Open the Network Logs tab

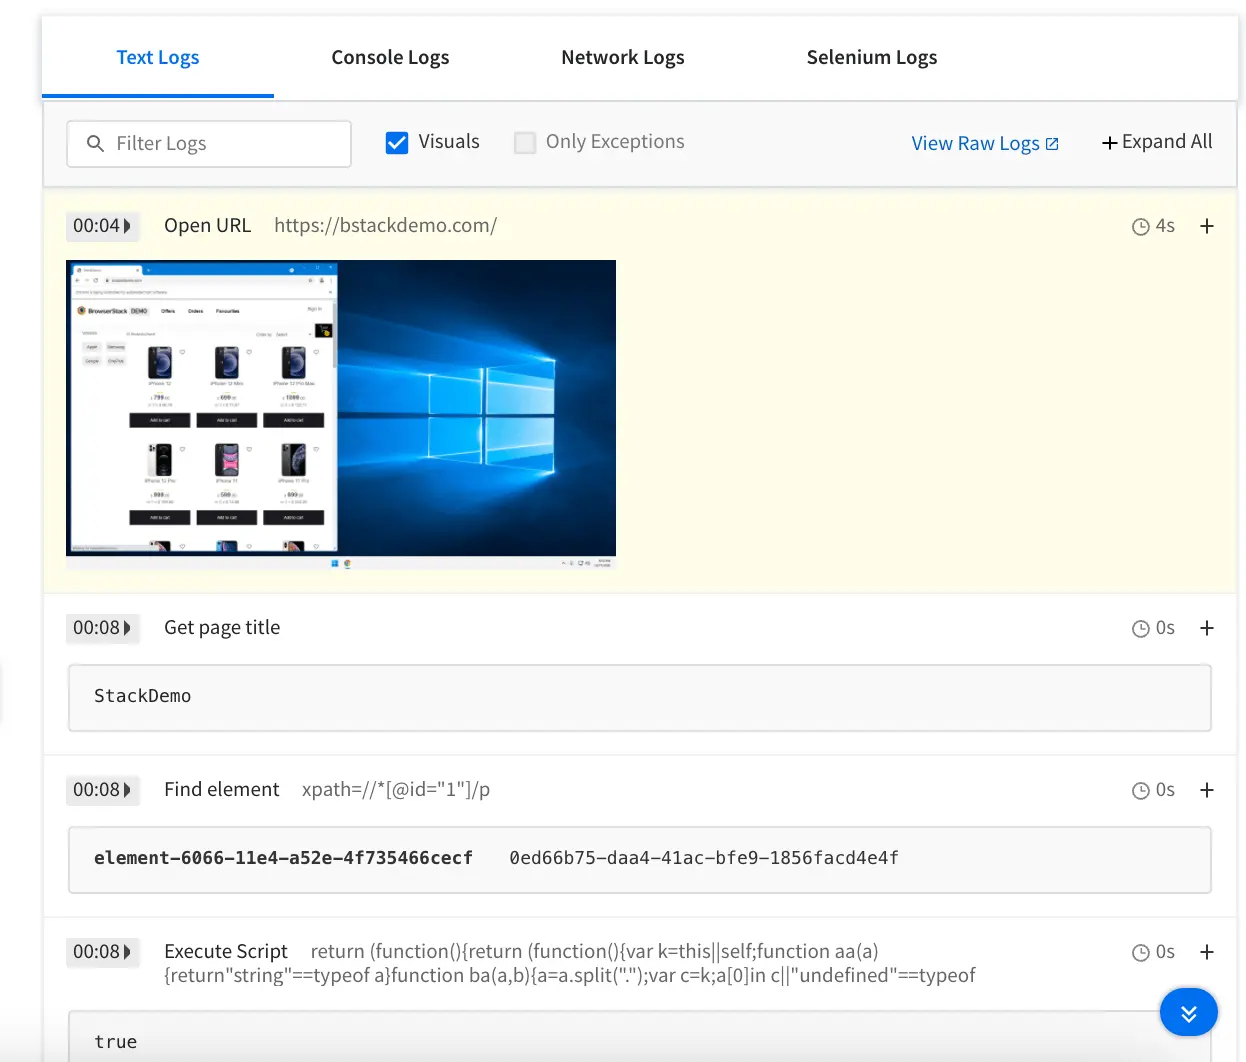[622, 58]
